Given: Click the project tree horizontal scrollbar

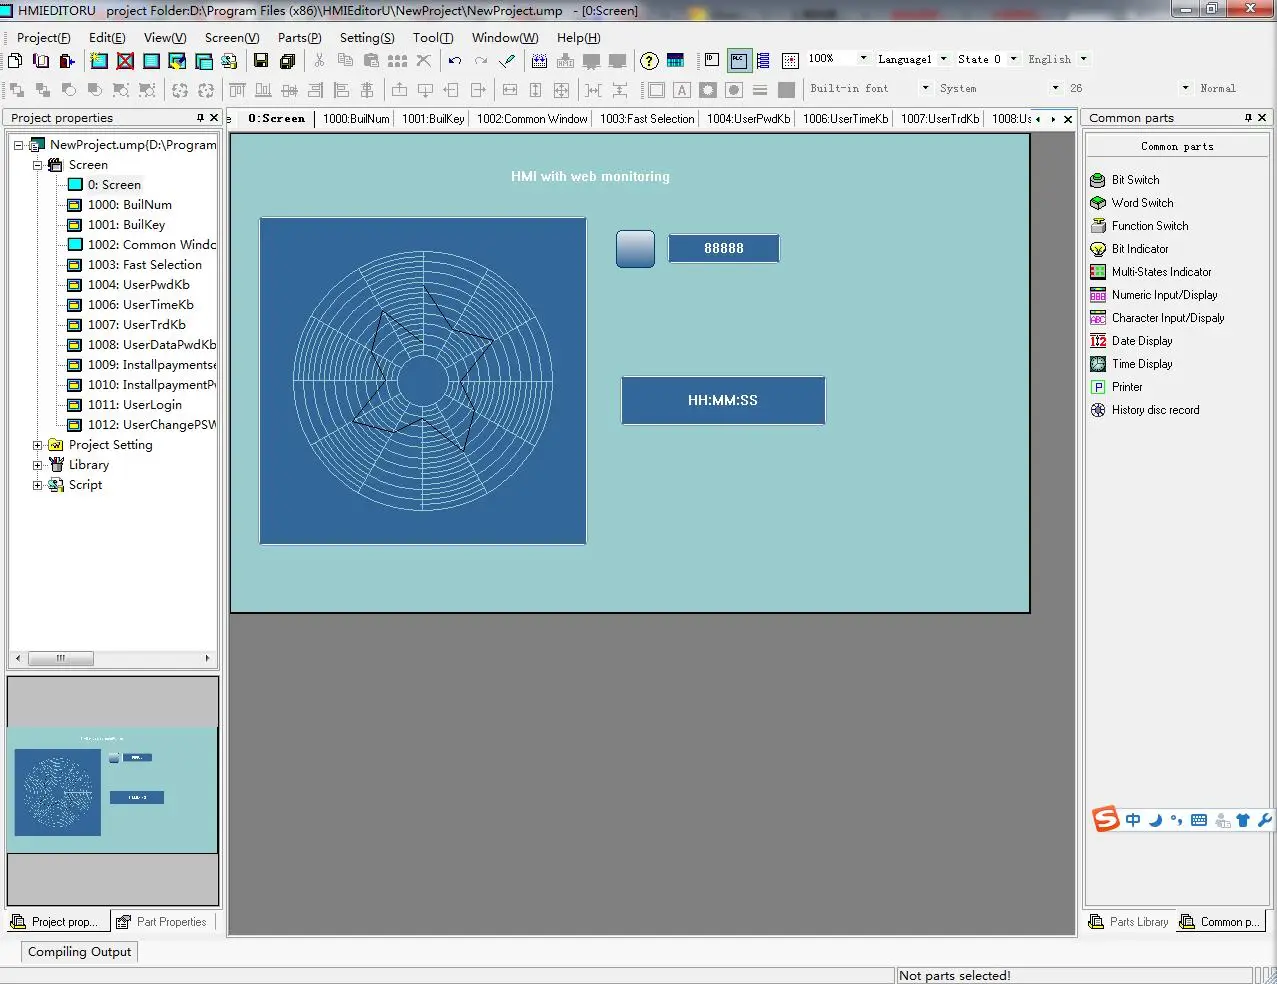Looking at the screenshot, I should [x=113, y=658].
